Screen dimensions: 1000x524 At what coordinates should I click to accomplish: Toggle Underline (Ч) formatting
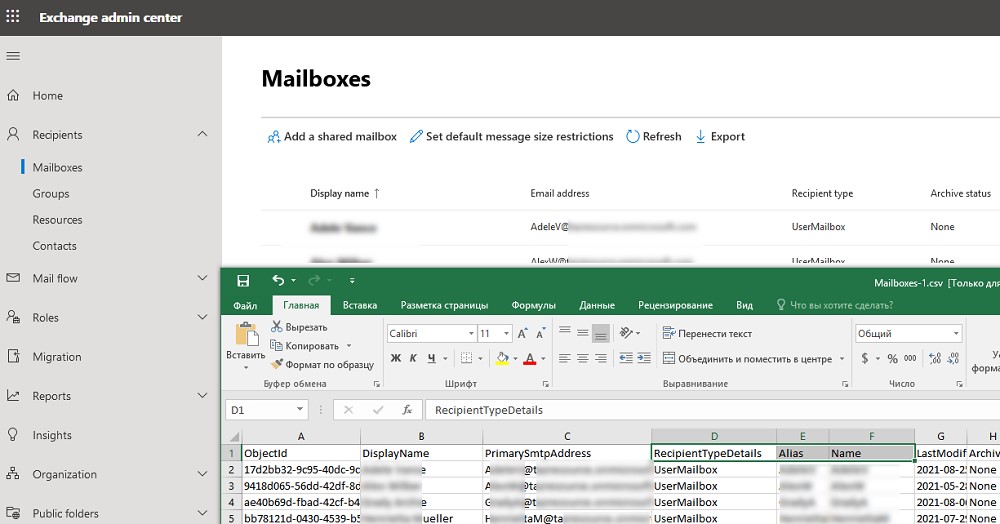click(432, 358)
